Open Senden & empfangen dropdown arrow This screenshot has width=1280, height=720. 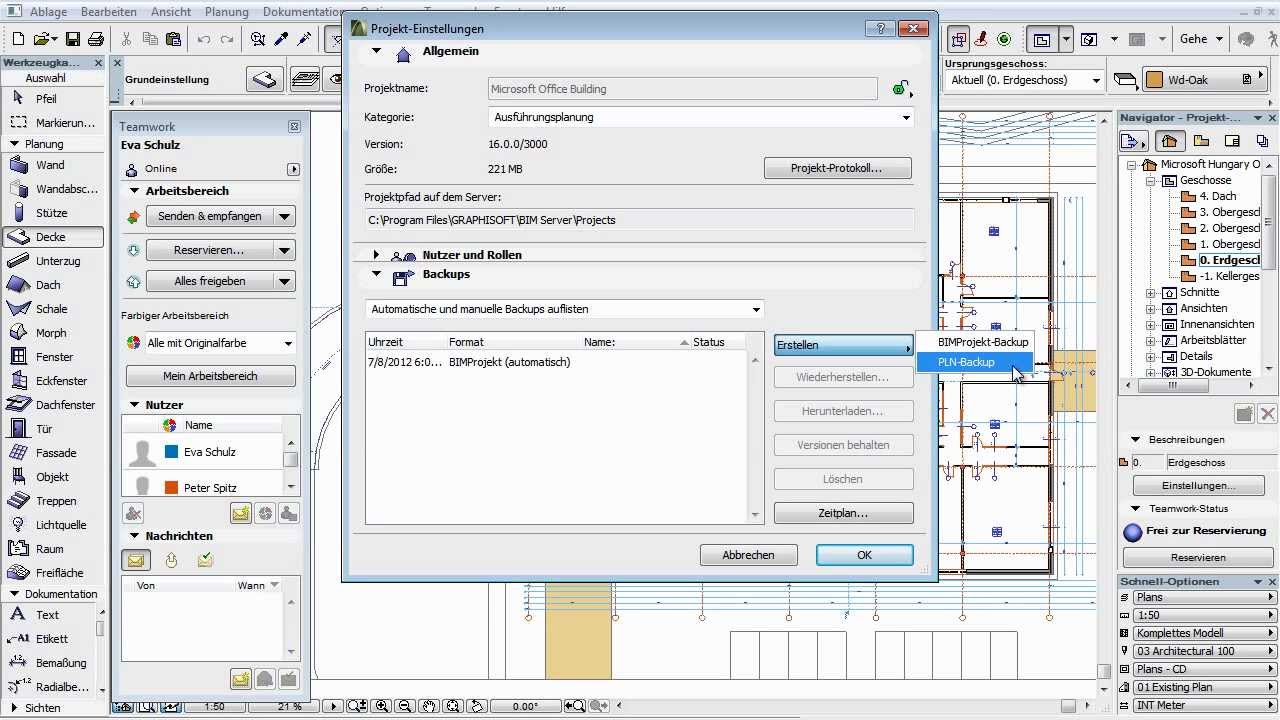(x=285, y=216)
